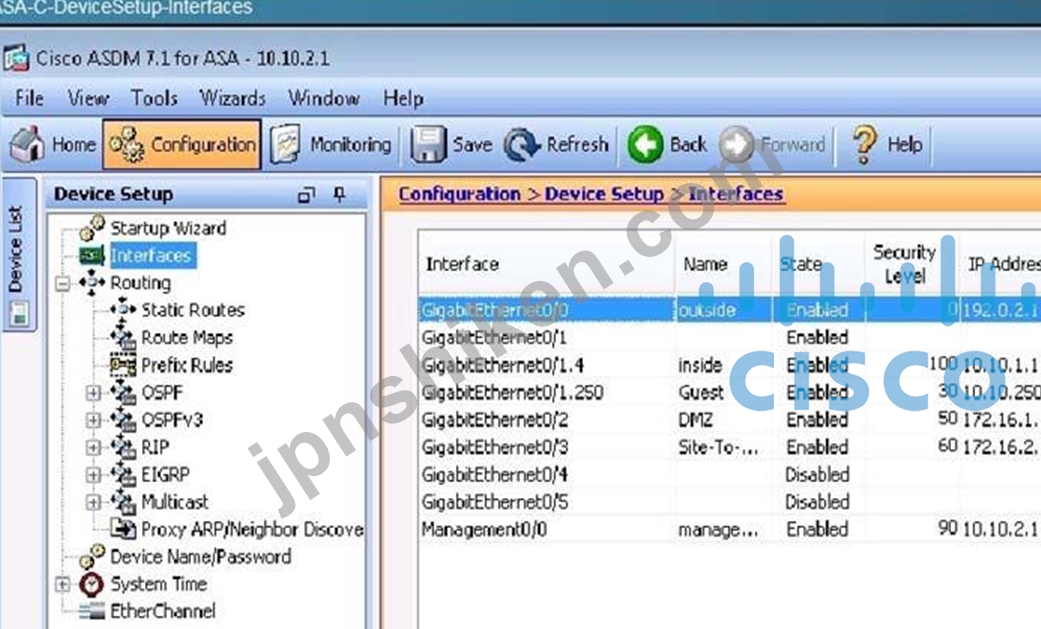This screenshot has height=629, width=1041.
Task: Open the Help menu in menu bar
Action: 403,98
